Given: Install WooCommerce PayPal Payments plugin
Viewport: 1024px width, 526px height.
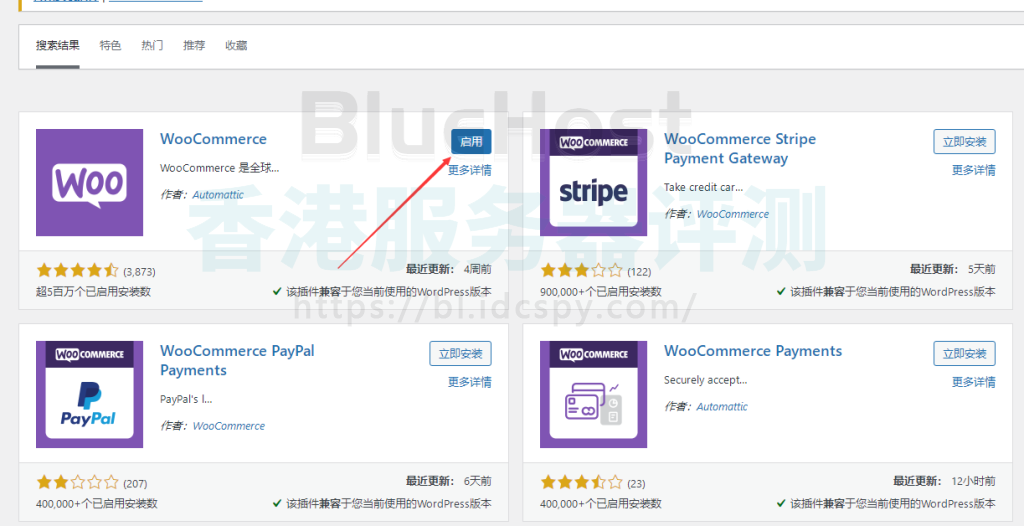Looking at the screenshot, I should point(460,353).
